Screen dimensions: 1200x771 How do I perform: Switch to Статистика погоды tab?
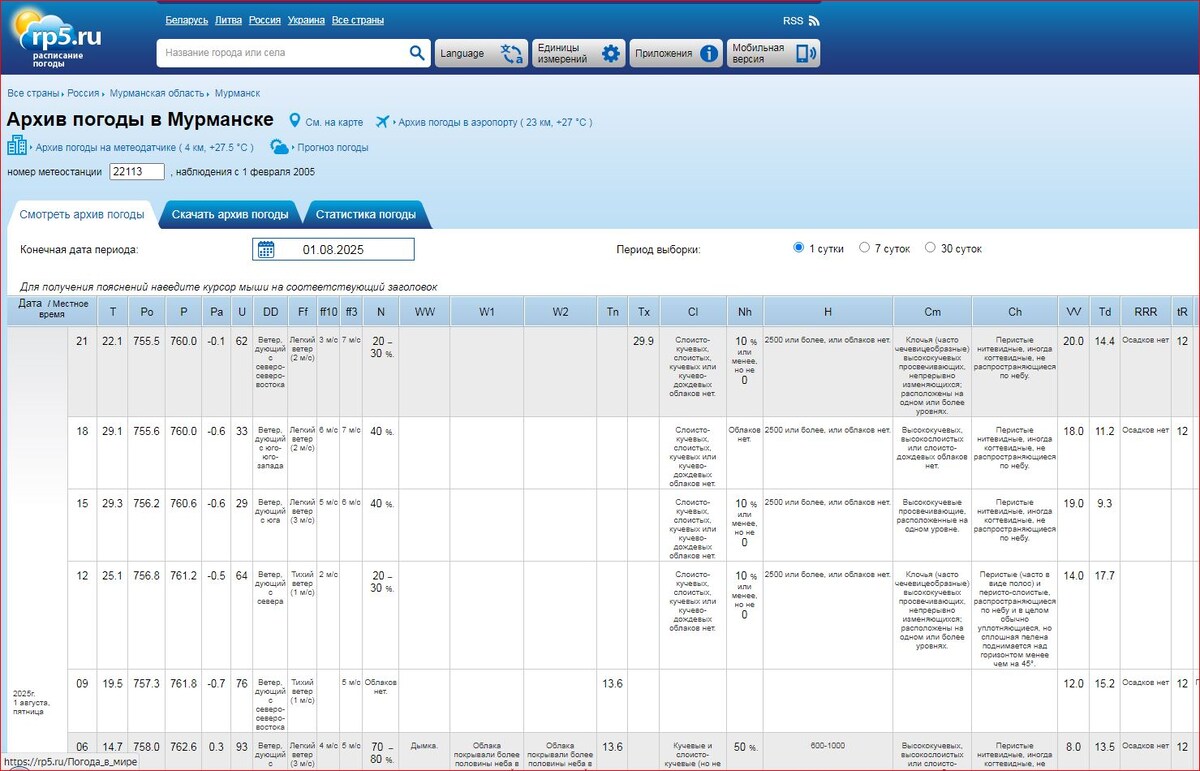(365, 214)
